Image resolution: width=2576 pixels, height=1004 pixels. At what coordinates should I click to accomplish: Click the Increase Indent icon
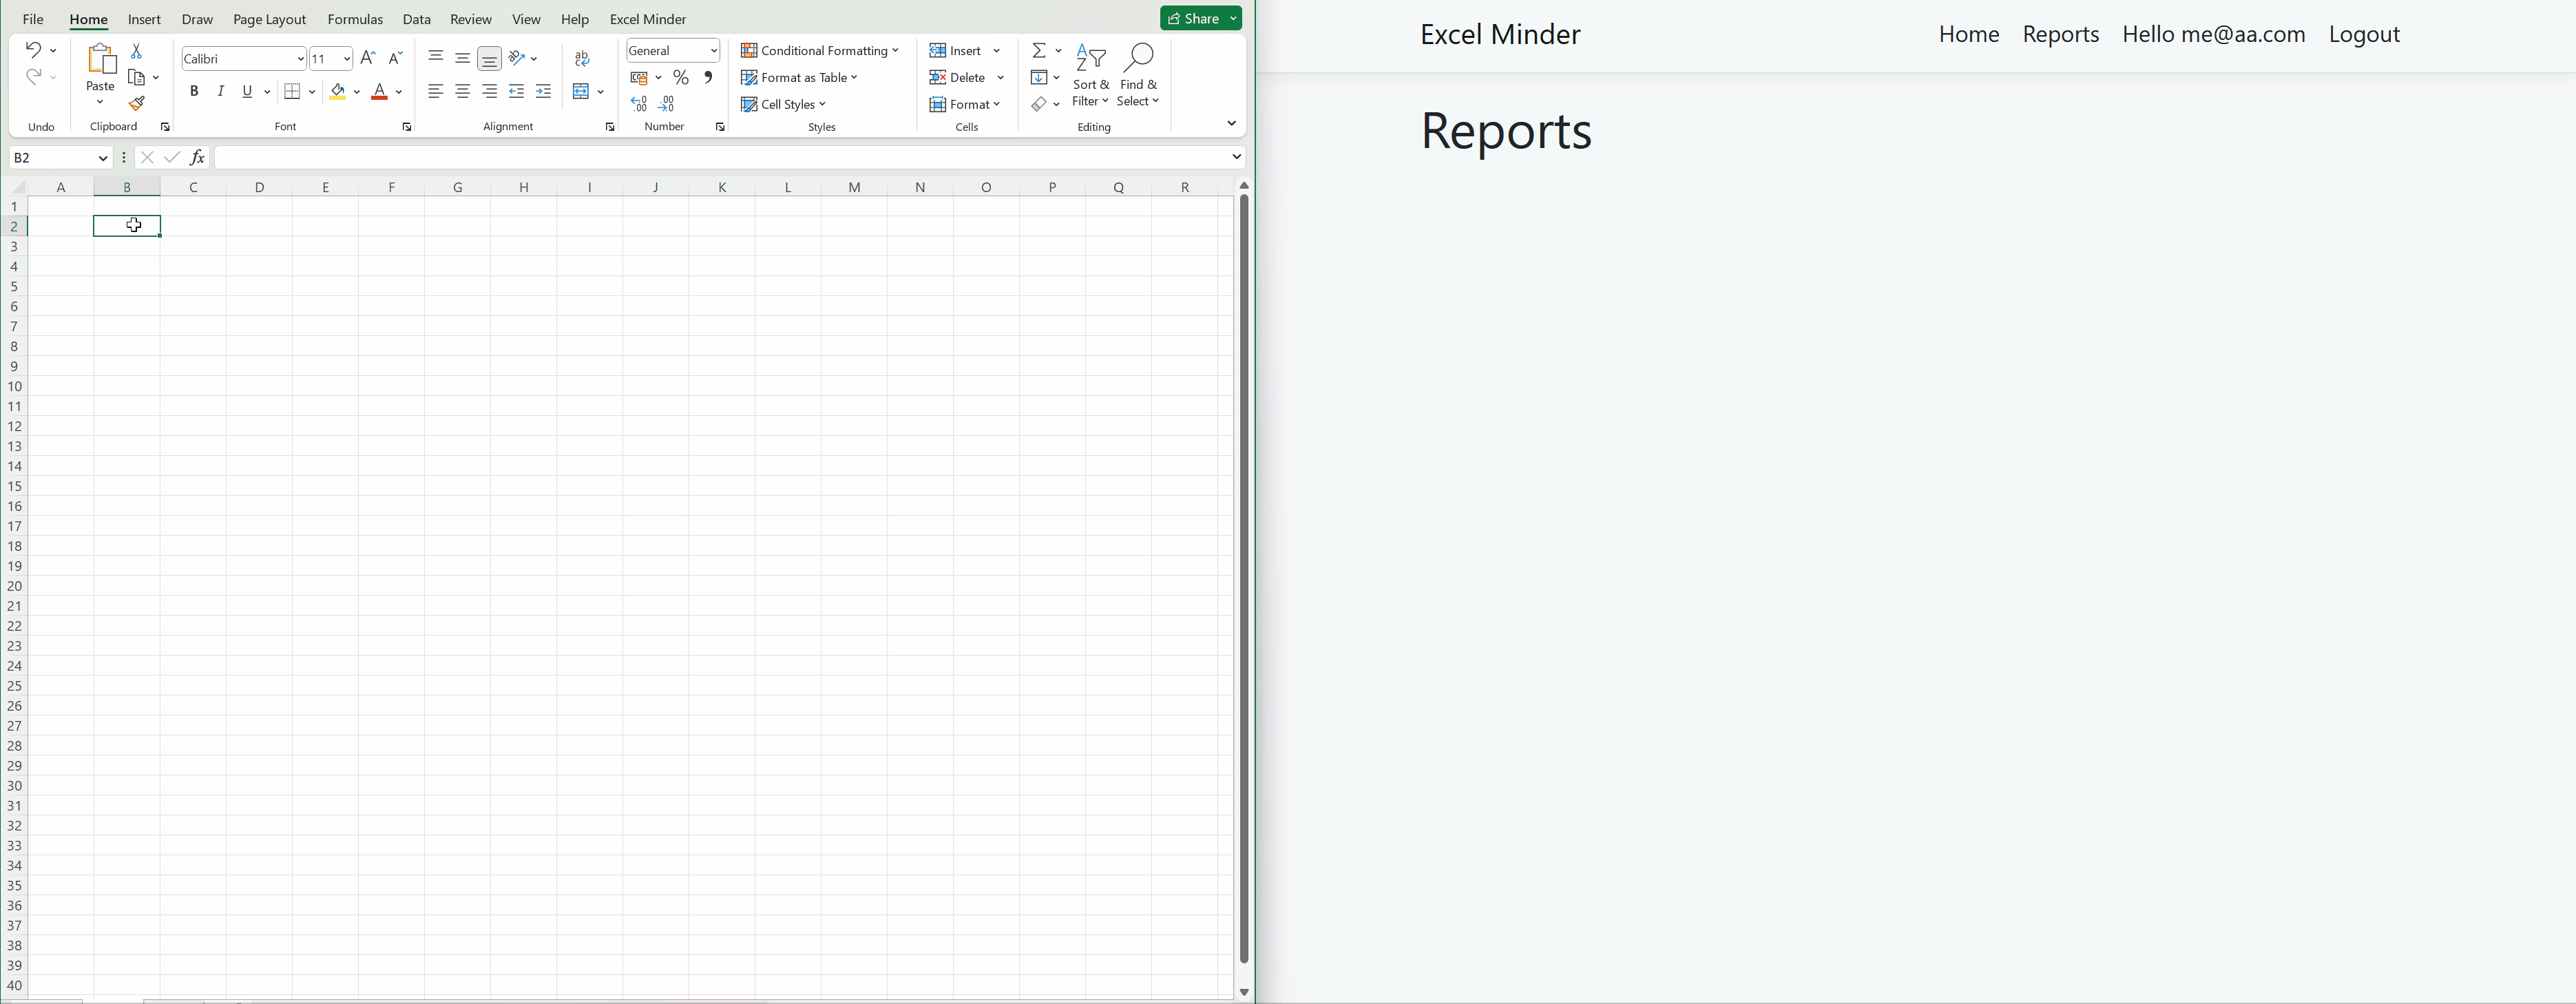(543, 92)
